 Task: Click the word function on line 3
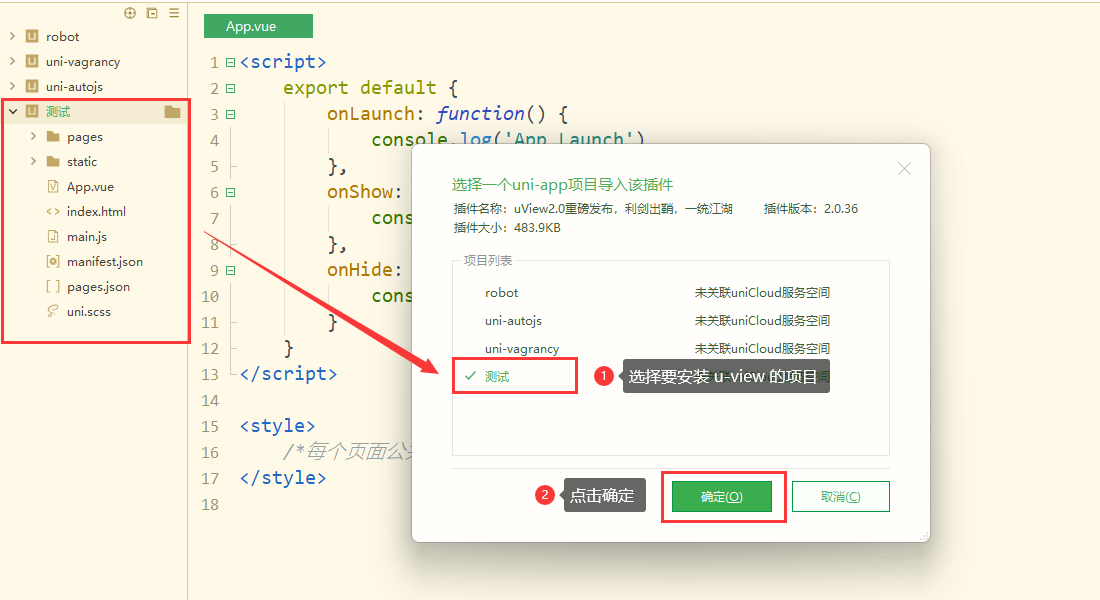point(481,114)
